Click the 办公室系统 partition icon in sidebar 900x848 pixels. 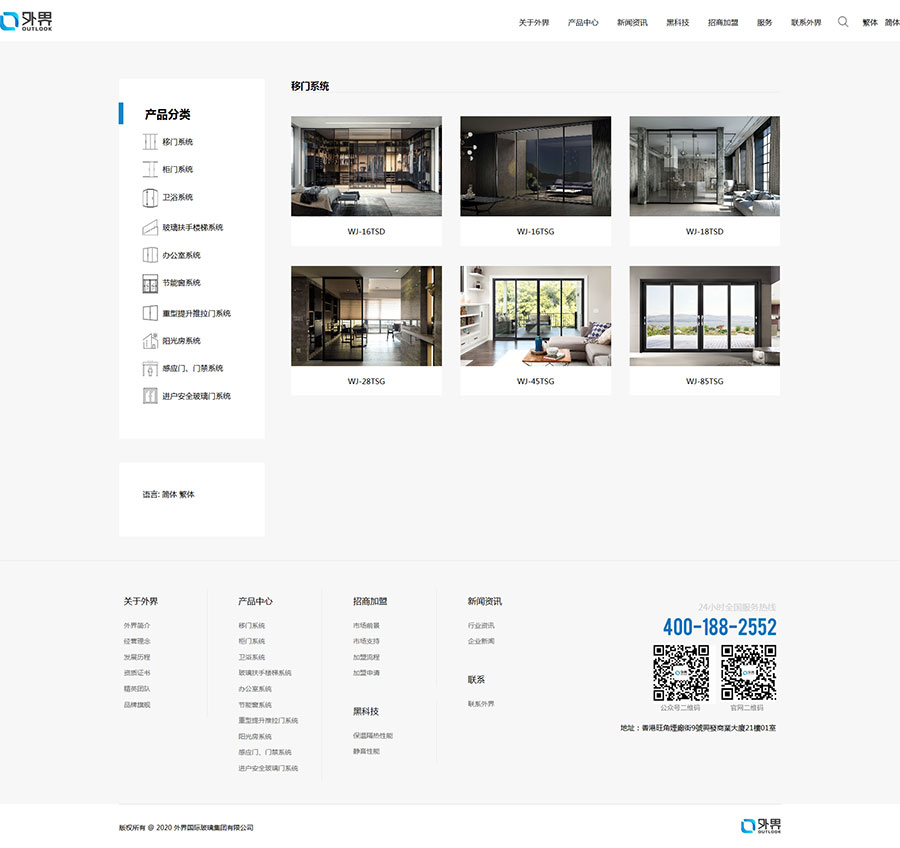150,255
